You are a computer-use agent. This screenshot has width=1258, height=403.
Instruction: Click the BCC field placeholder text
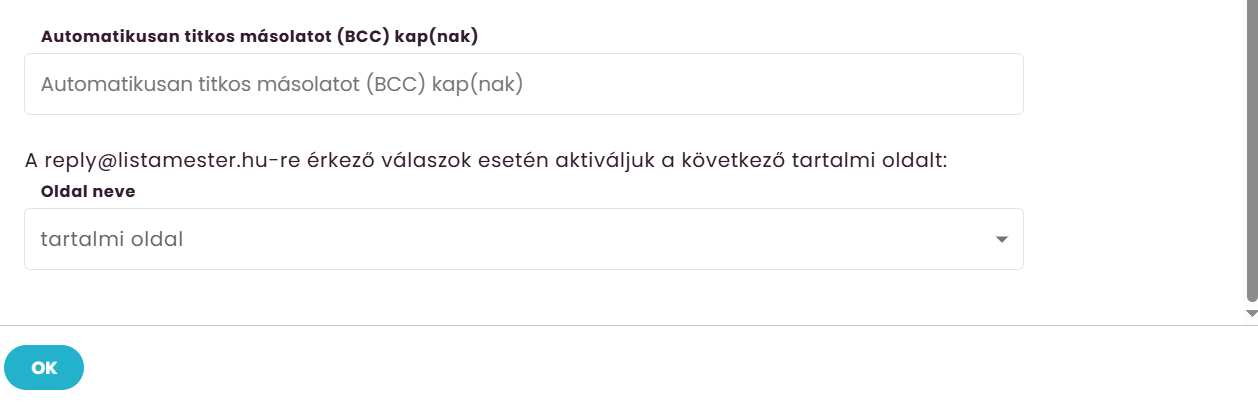282,85
